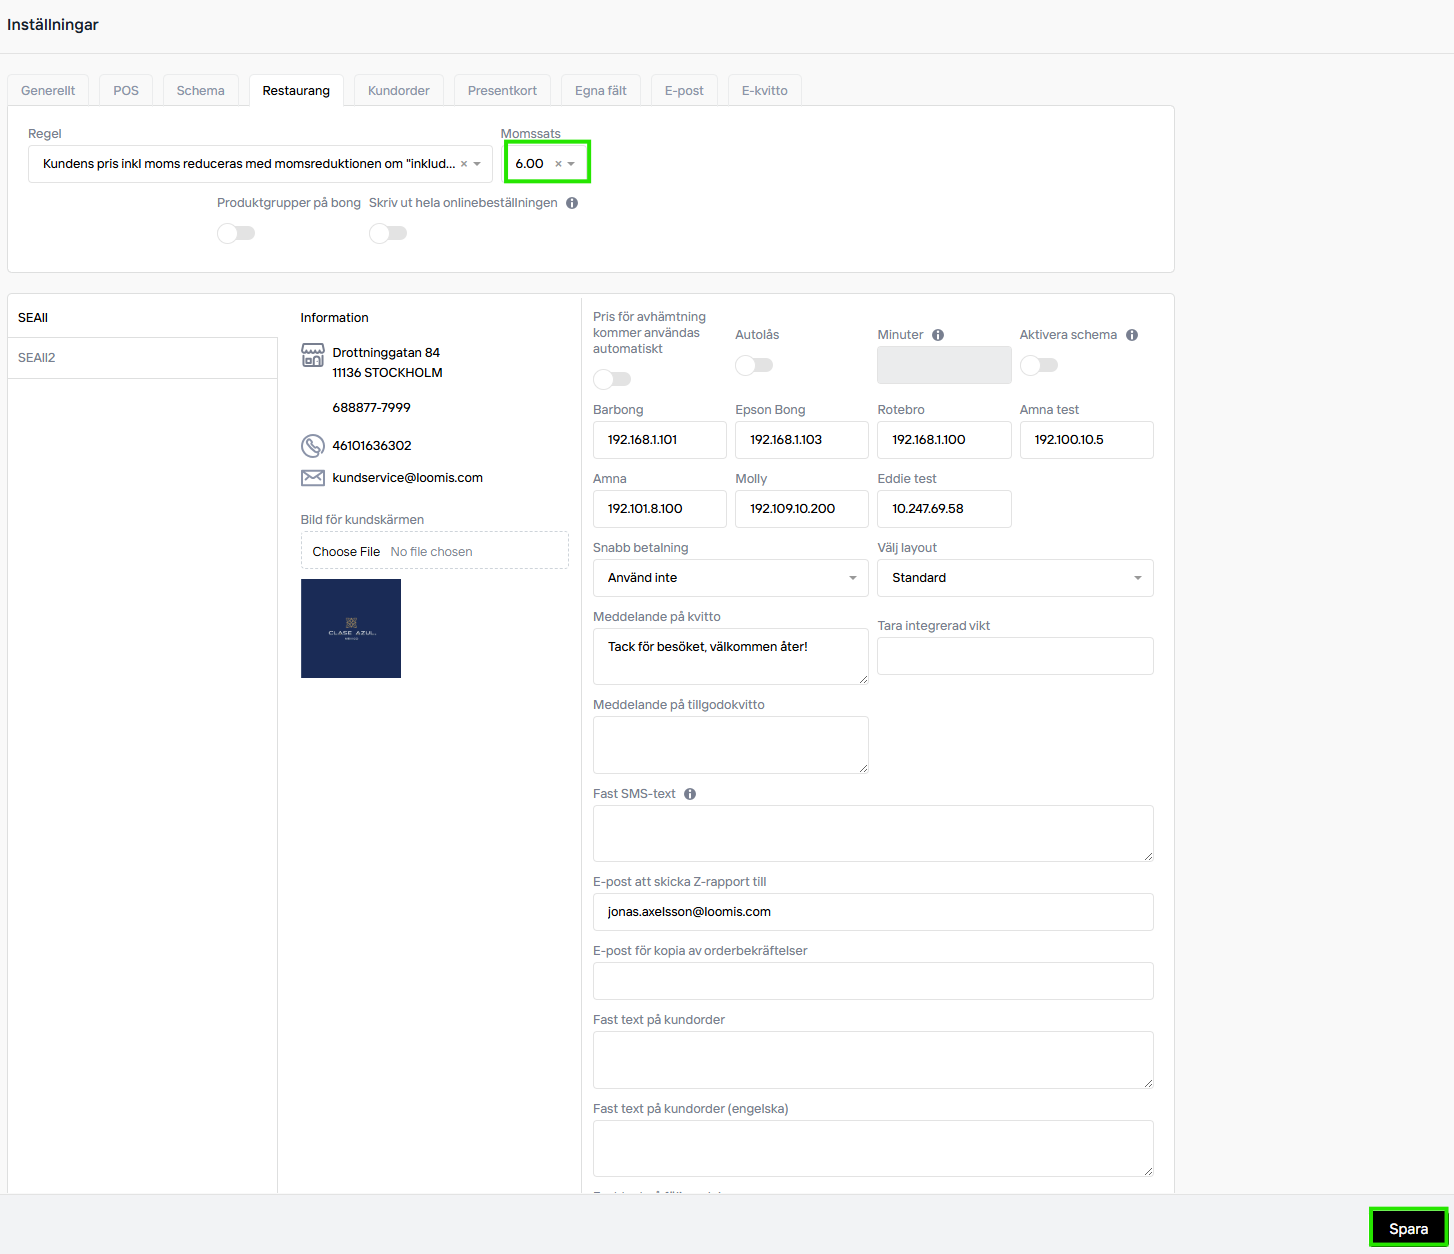The width and height of the screenshot is (1454, 1254).
Task: Click info icon beside Skriv ut hela onlinebeställningen
Action: [572, 203]
